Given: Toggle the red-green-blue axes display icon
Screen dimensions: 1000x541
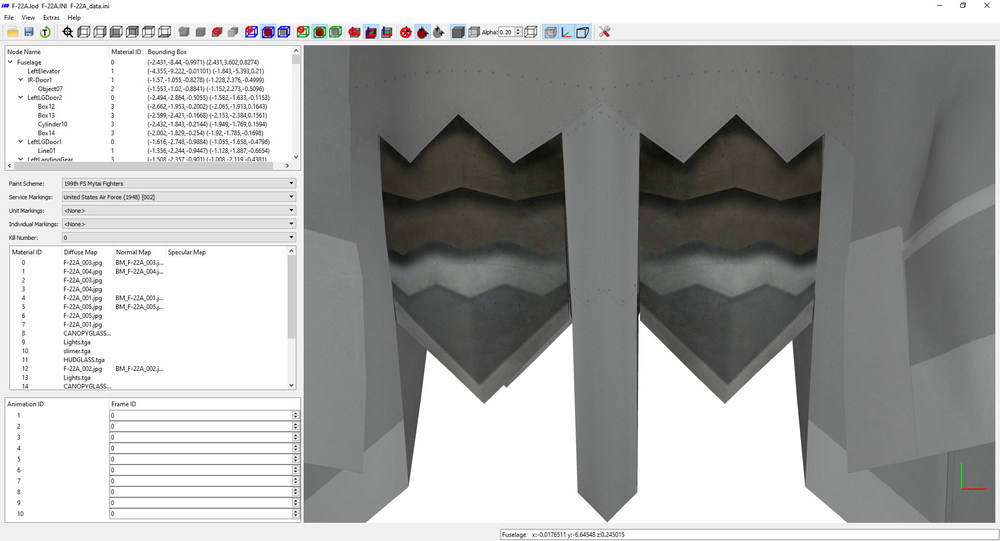Looking at the screenshot, I should point(566,32).
